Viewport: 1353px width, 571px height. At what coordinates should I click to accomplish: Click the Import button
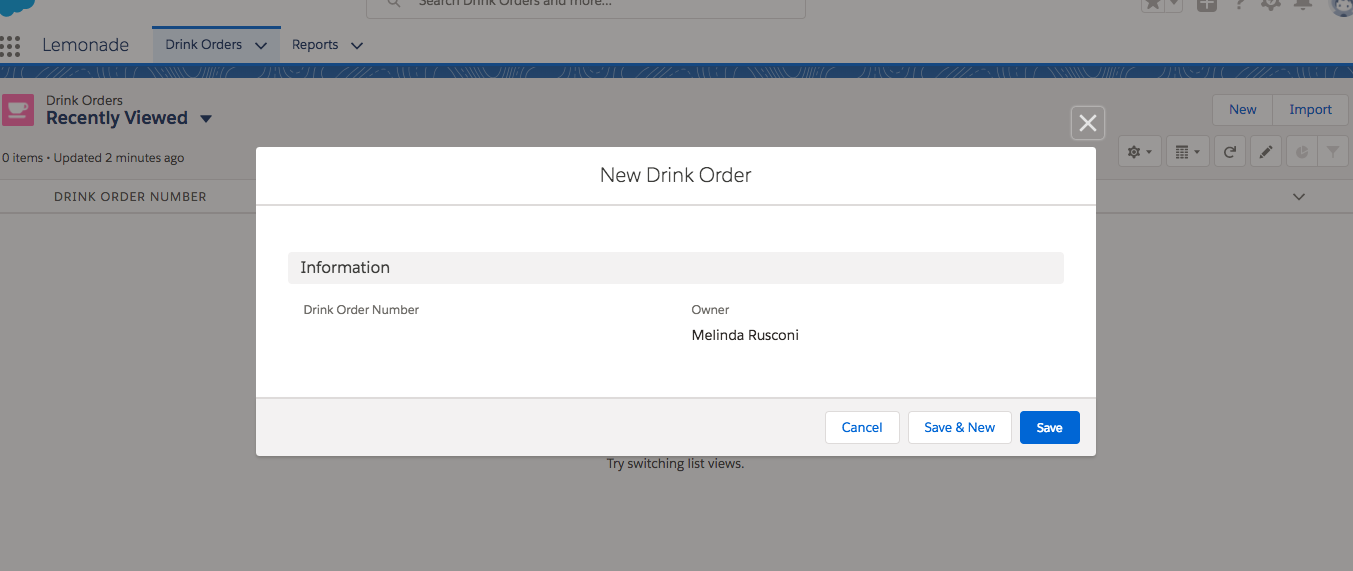(1310, 110)
